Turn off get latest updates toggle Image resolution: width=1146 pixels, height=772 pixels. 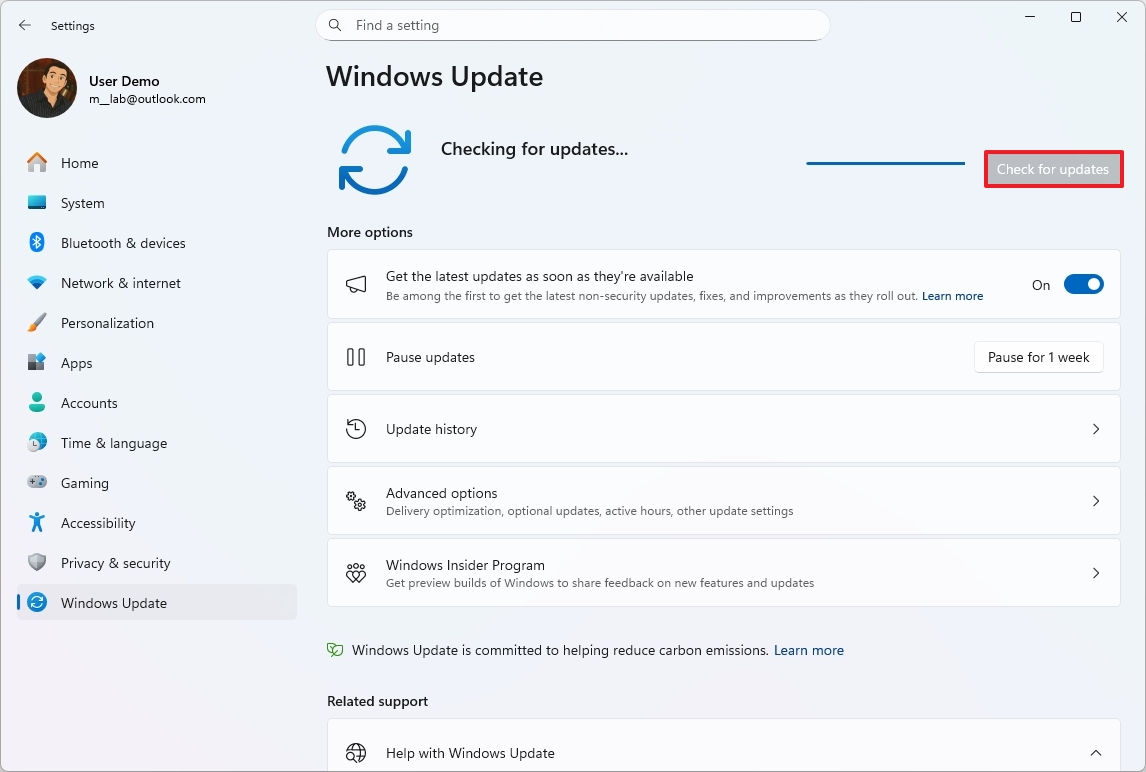coord(1083,285)
